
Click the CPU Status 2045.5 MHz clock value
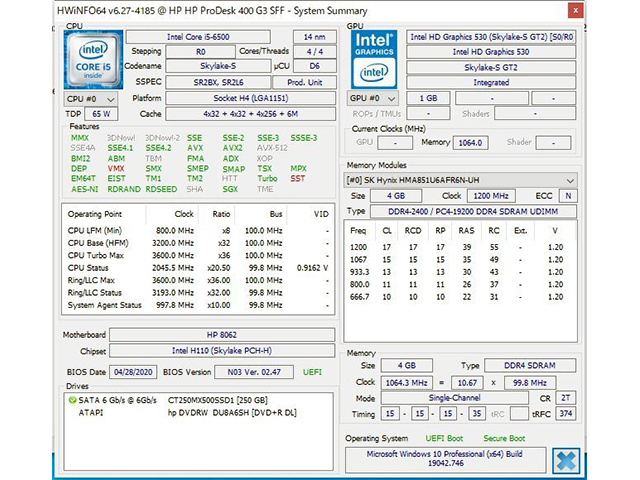coord(173,268)
